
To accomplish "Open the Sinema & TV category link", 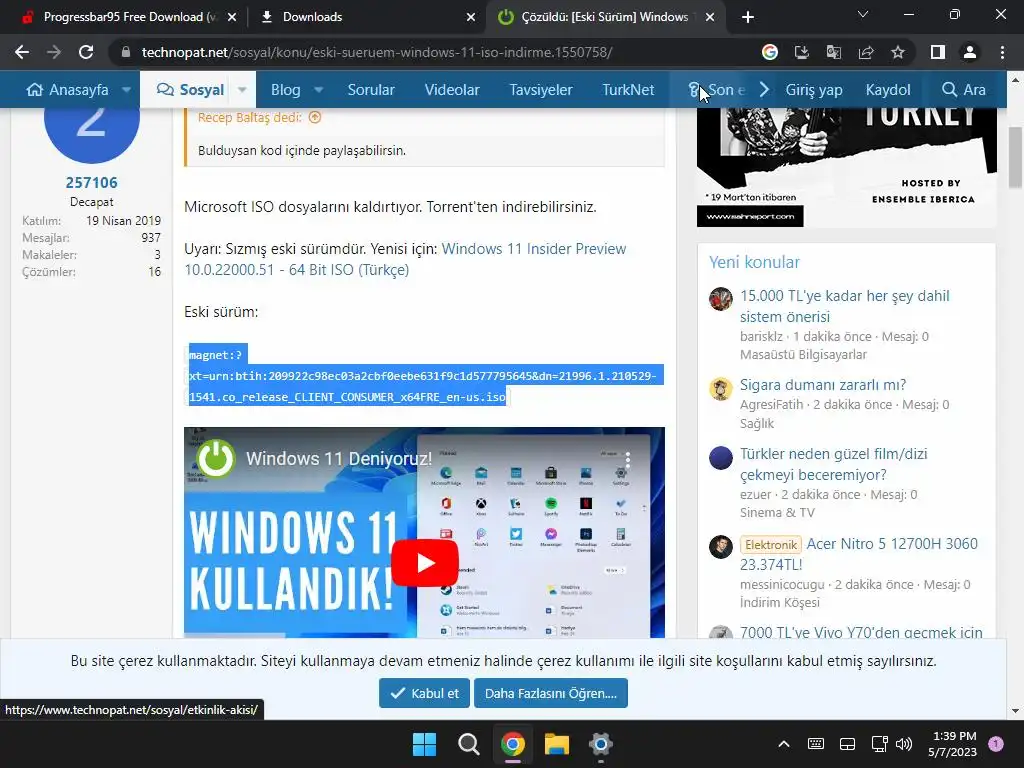I will 777,513.
